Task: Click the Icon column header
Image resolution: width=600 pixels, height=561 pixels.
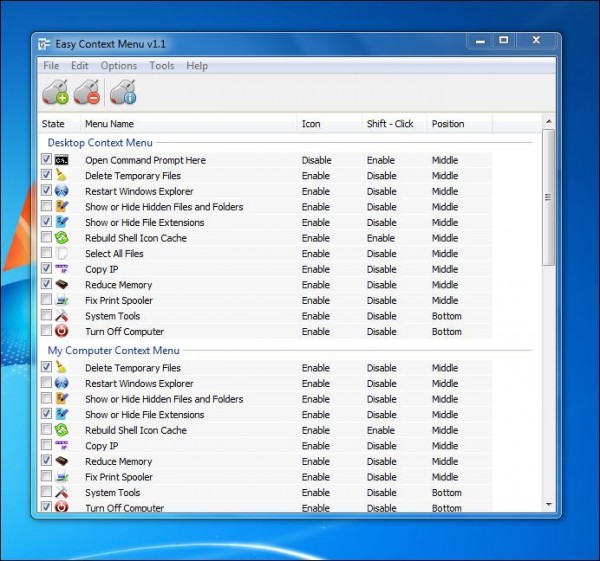Action: tap(329, 124)
